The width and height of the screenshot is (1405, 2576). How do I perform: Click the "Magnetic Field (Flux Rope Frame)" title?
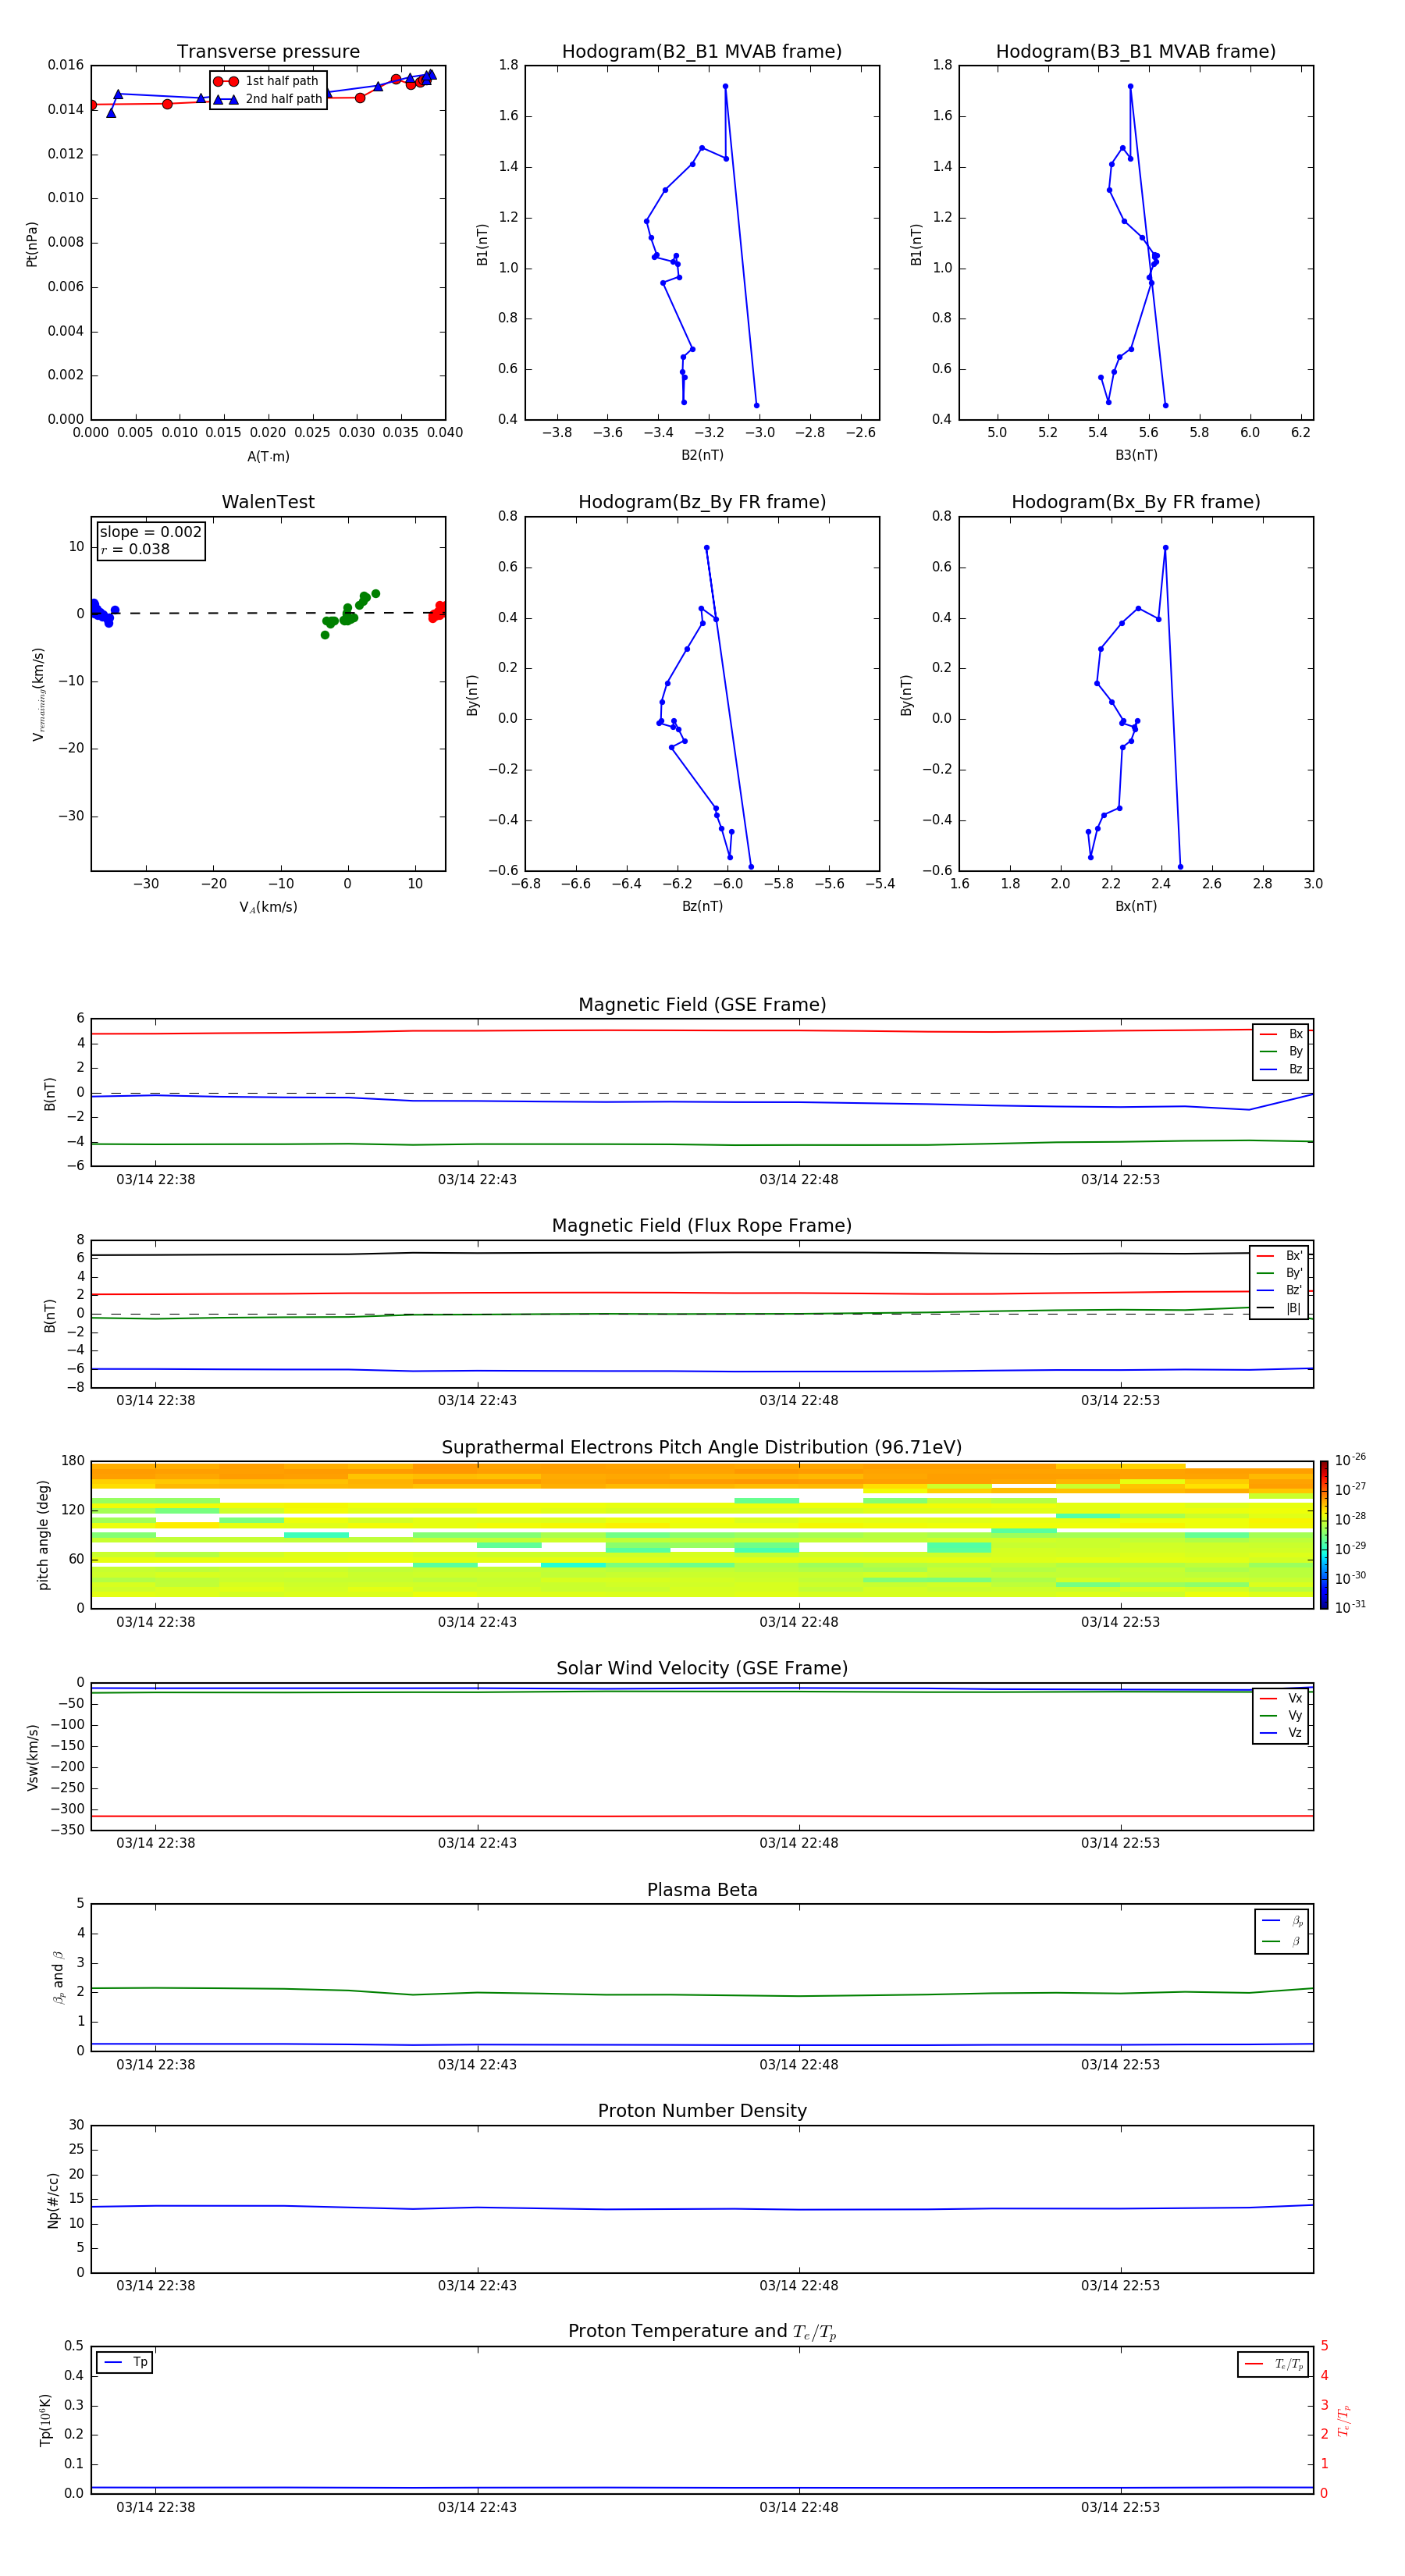pos(702,1226)
